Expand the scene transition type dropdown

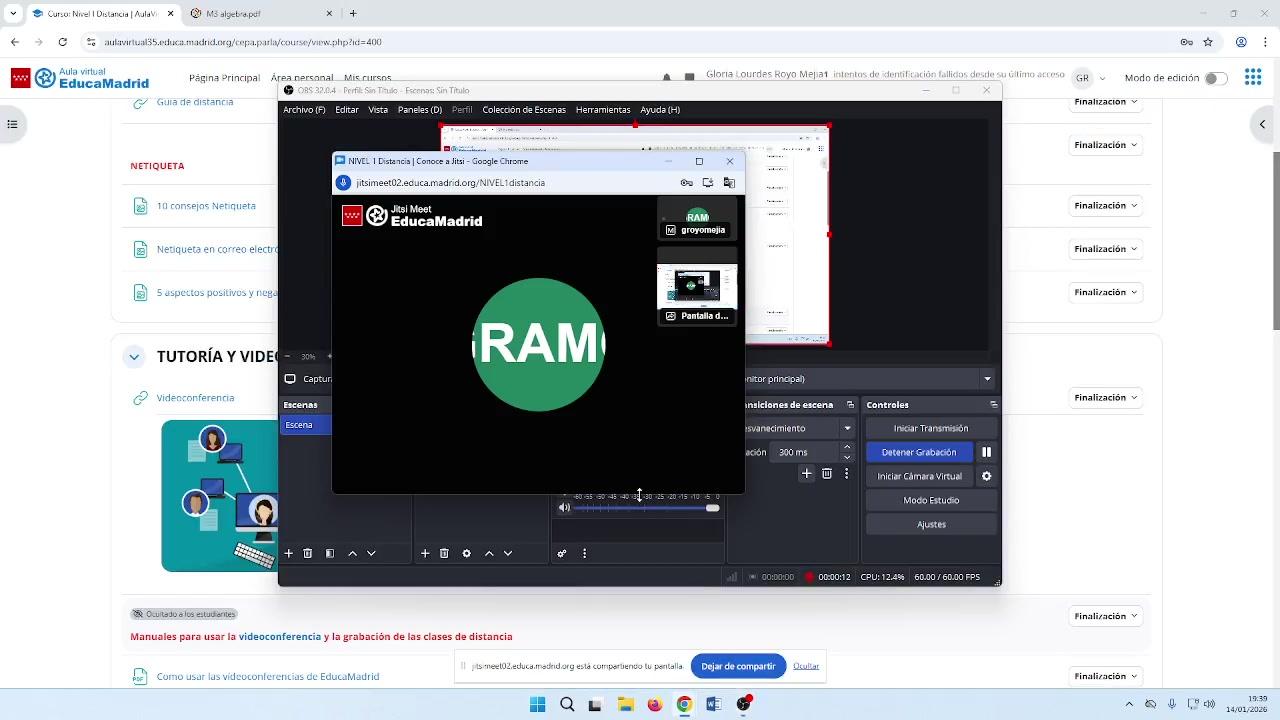(x=847, y=428)
